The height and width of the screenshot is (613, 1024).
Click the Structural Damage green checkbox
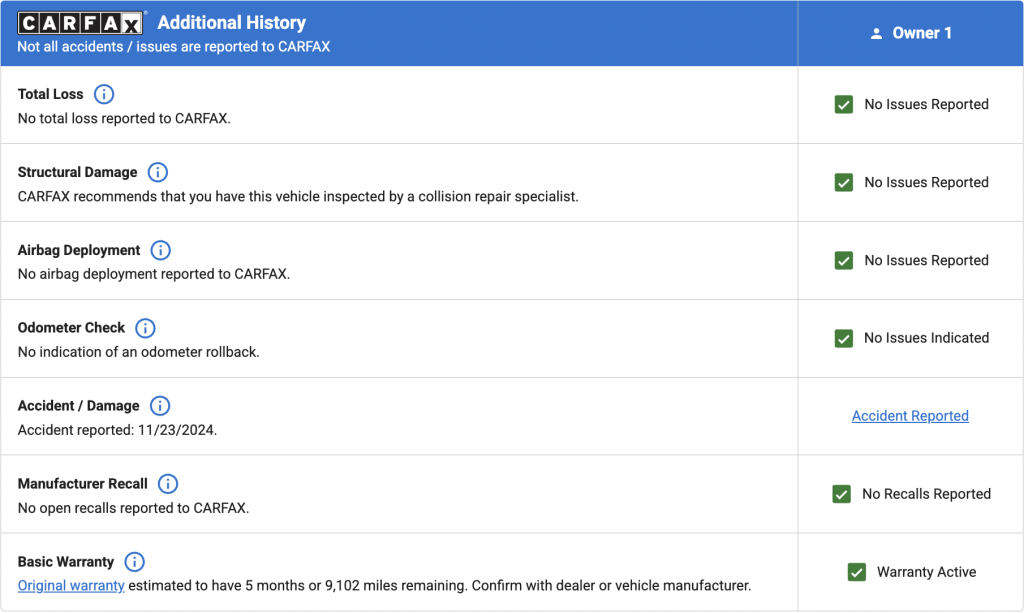pos(844,182)
